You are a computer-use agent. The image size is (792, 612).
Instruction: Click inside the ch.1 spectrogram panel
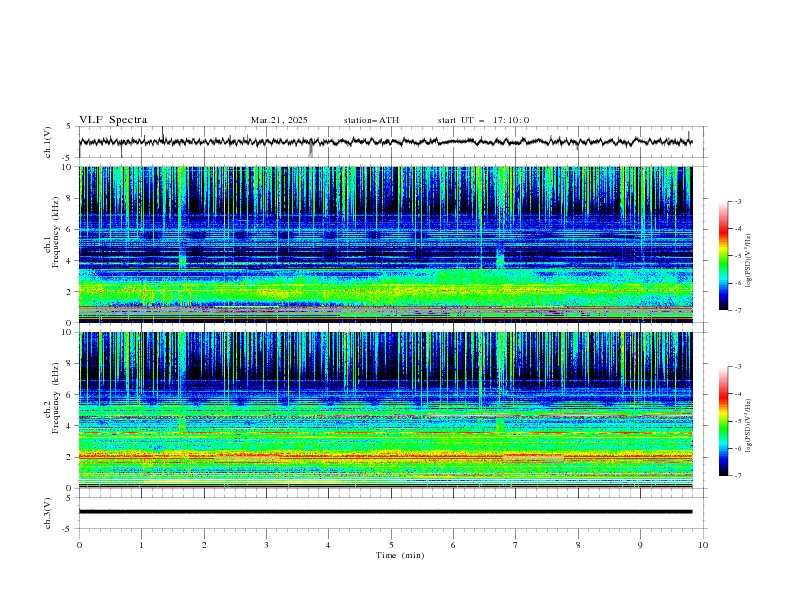pos(385,244)
